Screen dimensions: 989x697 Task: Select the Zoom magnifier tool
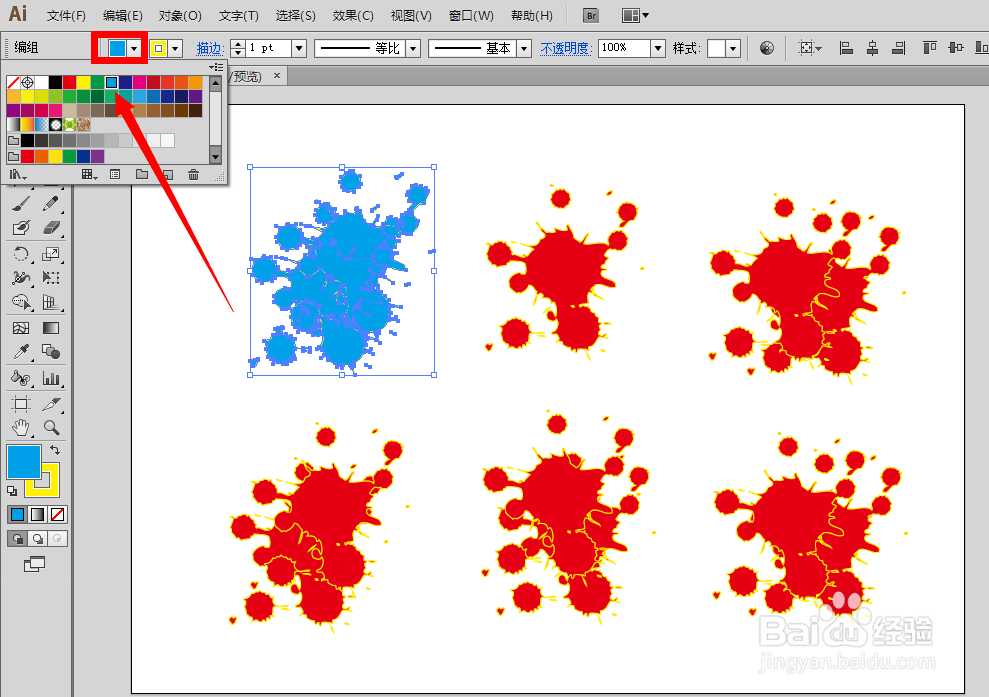click(x=51, y=428)
